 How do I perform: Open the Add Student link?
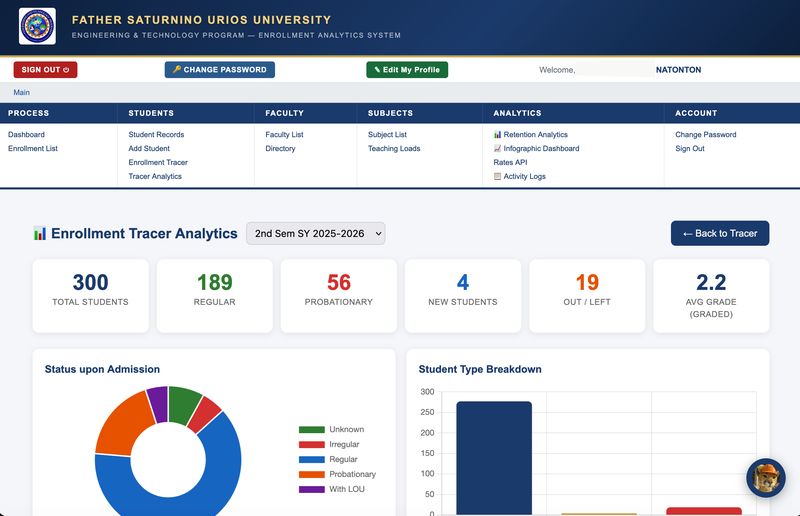(149, 149)
